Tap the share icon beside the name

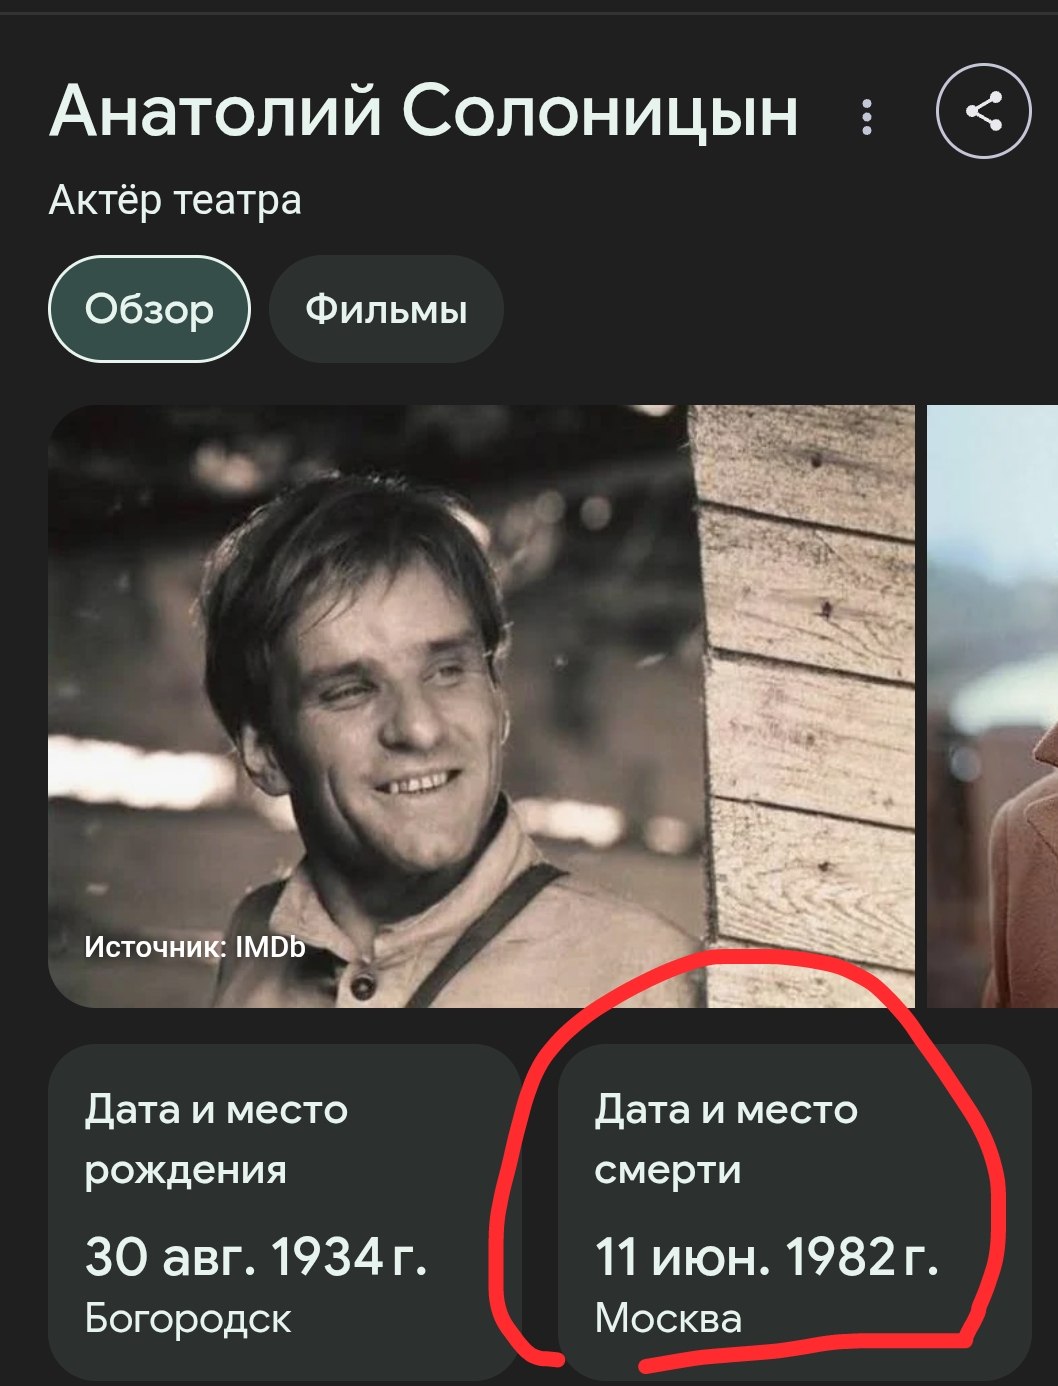click(x=983, y=111)
